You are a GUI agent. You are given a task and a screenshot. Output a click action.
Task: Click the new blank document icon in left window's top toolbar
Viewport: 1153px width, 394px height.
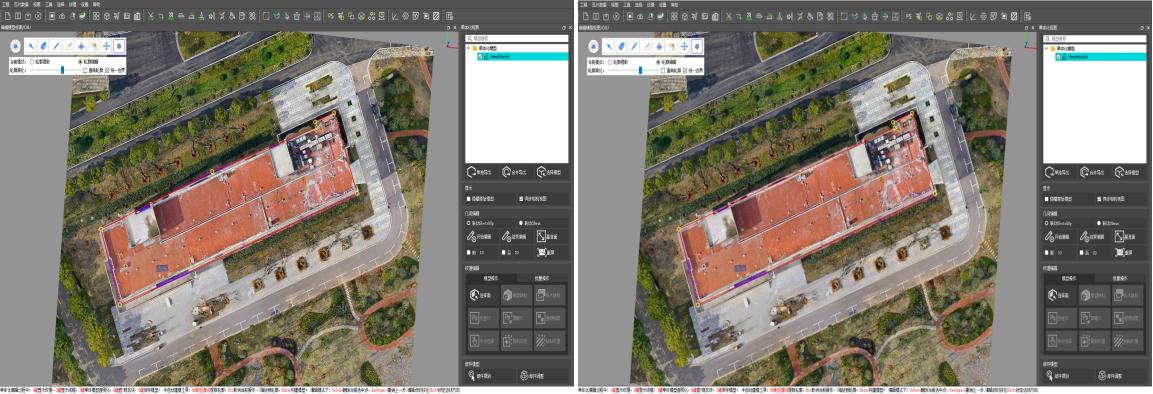point(6,15)
